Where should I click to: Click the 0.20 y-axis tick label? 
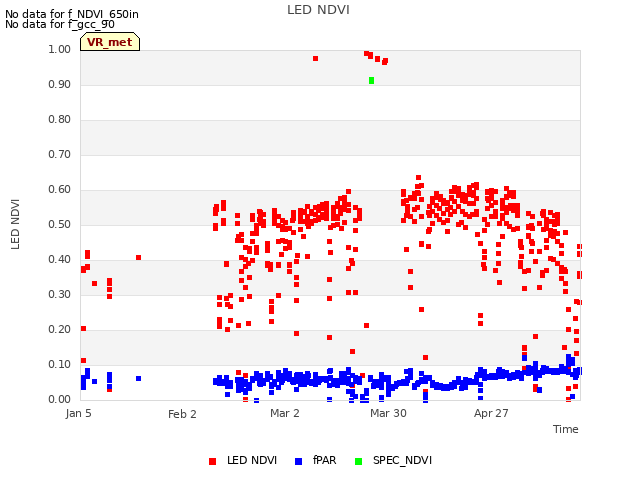tap(60, 329)
